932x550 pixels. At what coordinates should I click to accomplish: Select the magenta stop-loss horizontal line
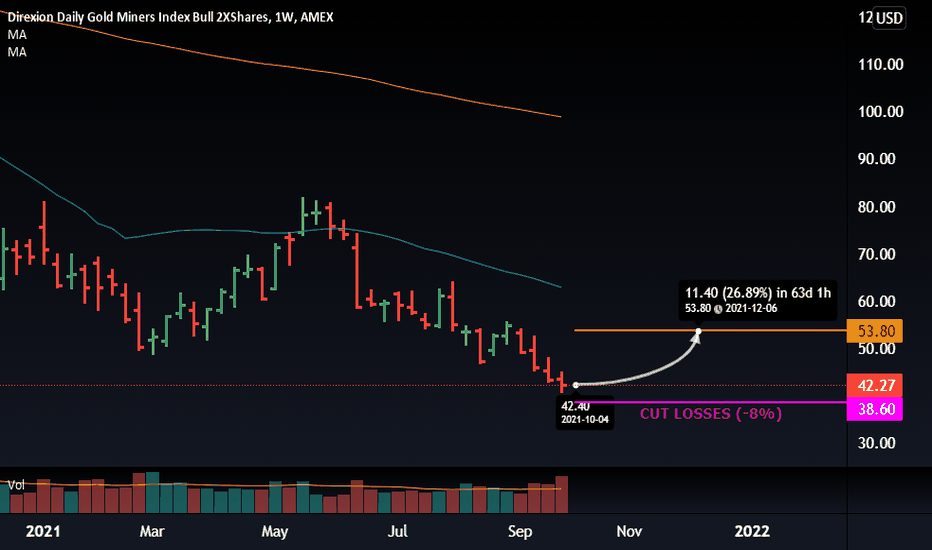713,403
